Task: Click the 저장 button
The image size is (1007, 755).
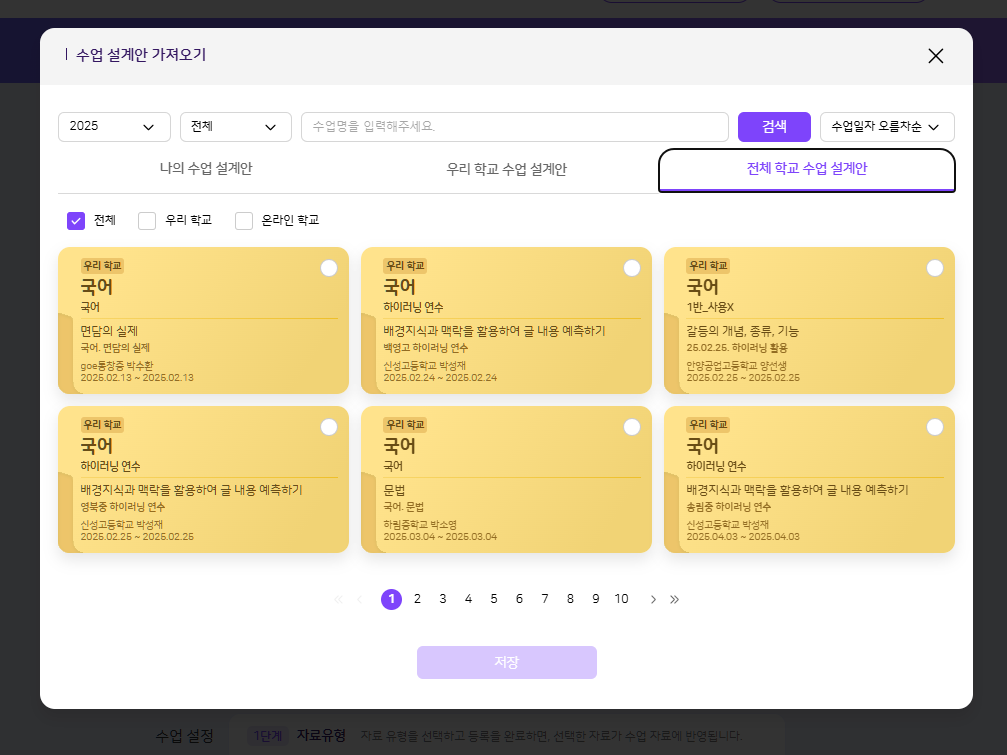Action: 506,662
